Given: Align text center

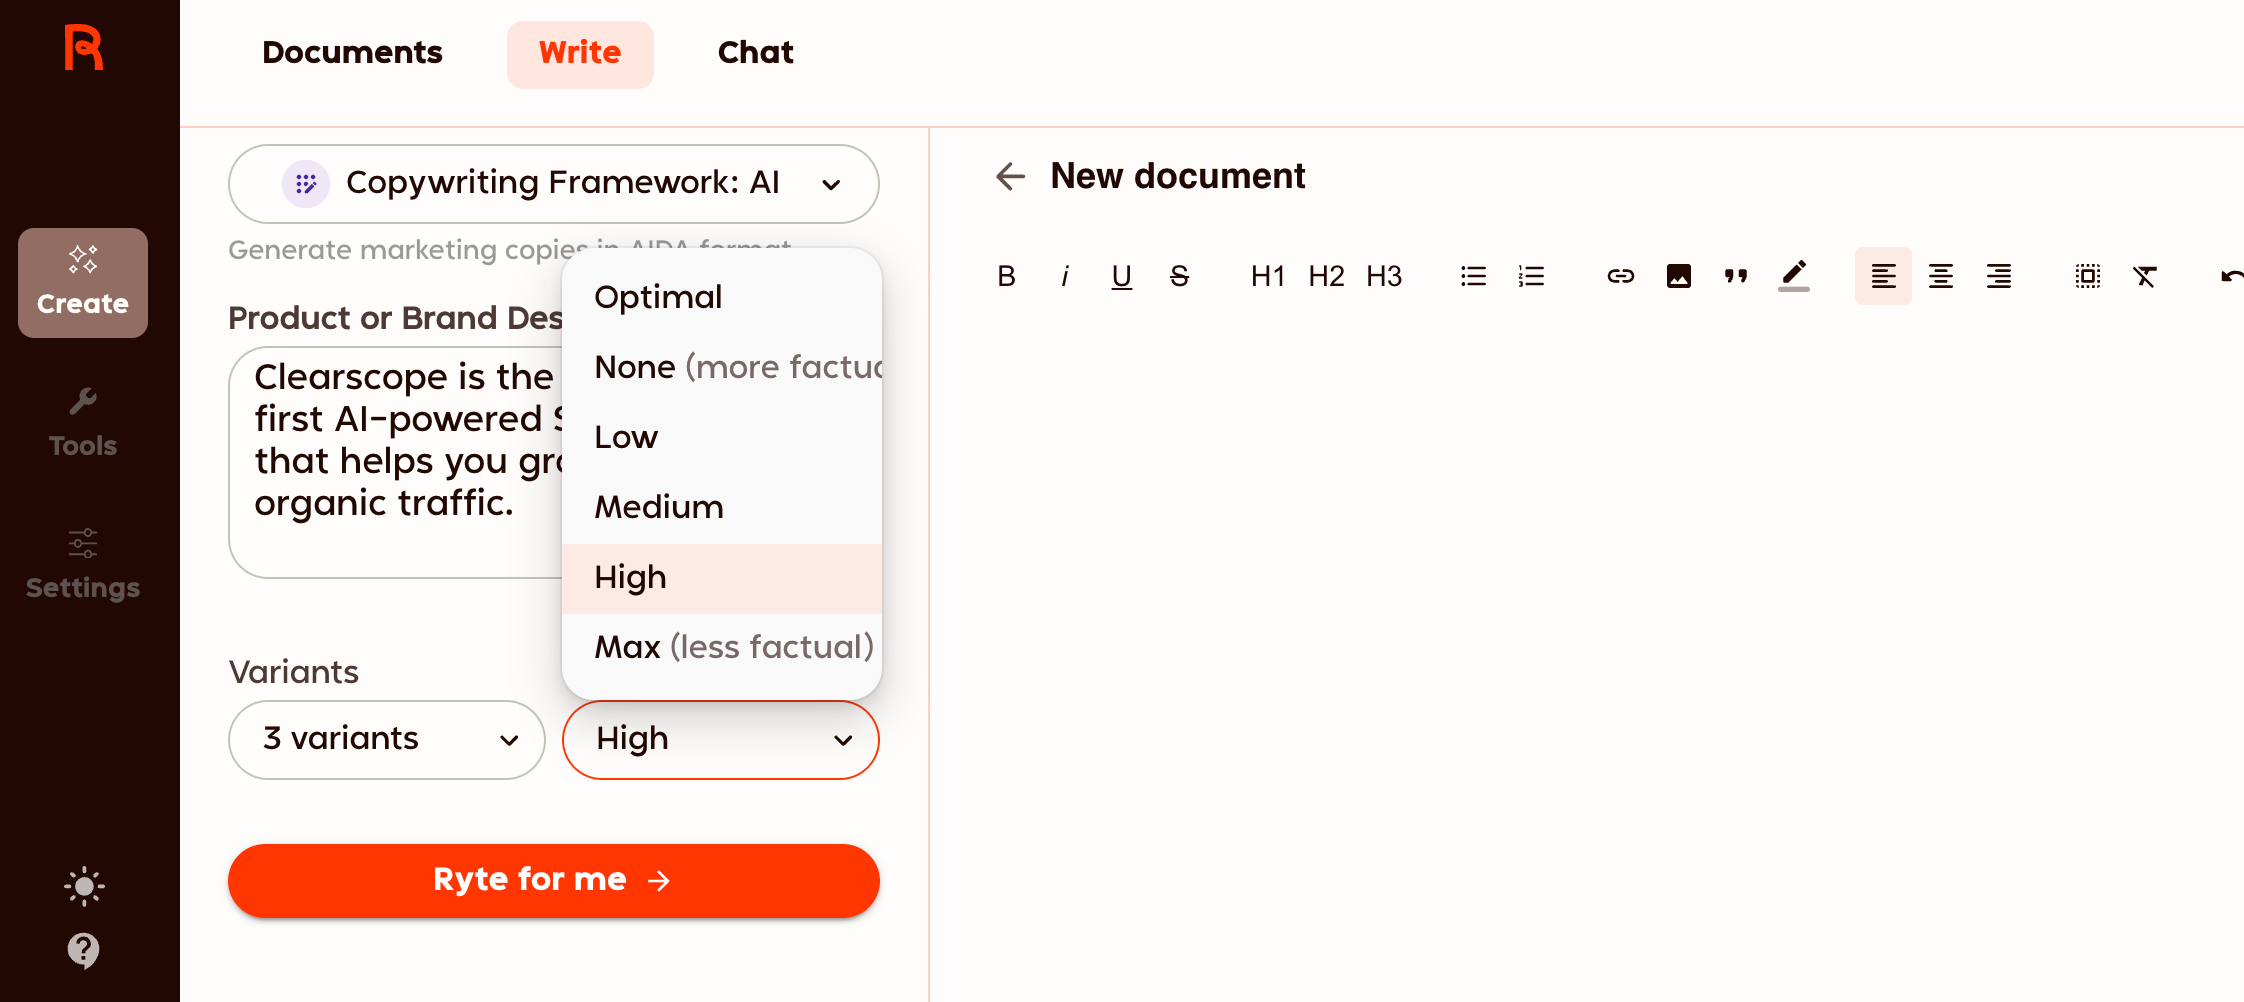Looking at the screenshot, I should (x=1941, y=276).
